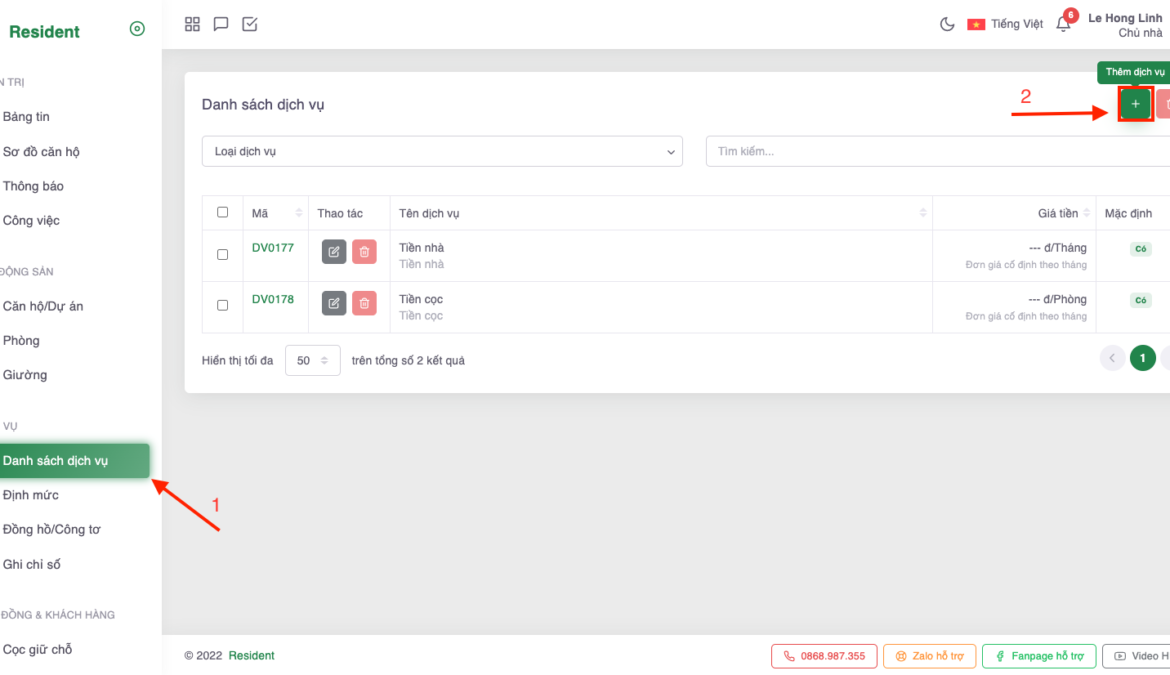This screenshot has height=675, width=1170.
Task: Click the edit icon for DV0178
Action: coord(334,303)
